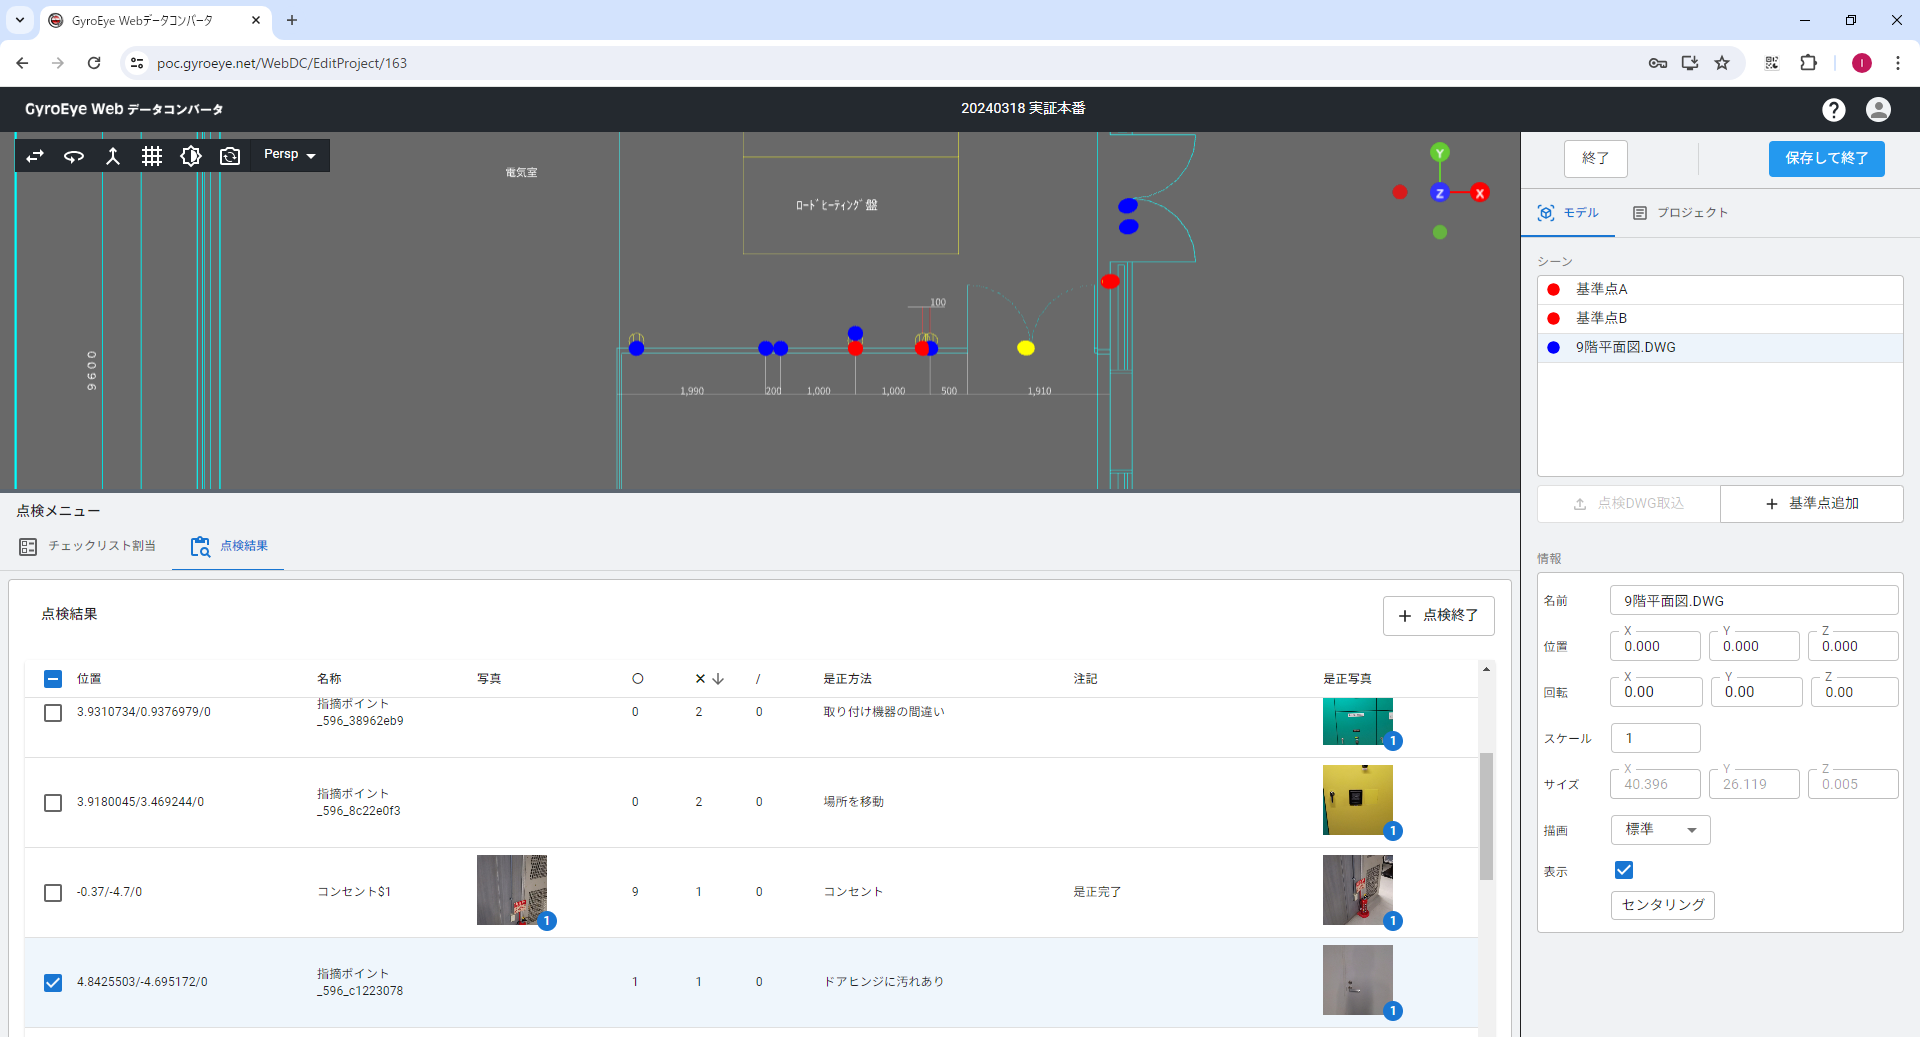The image size is (1920, 1040).
Task: Click the センタリング button
Action: pos(1663,905)
